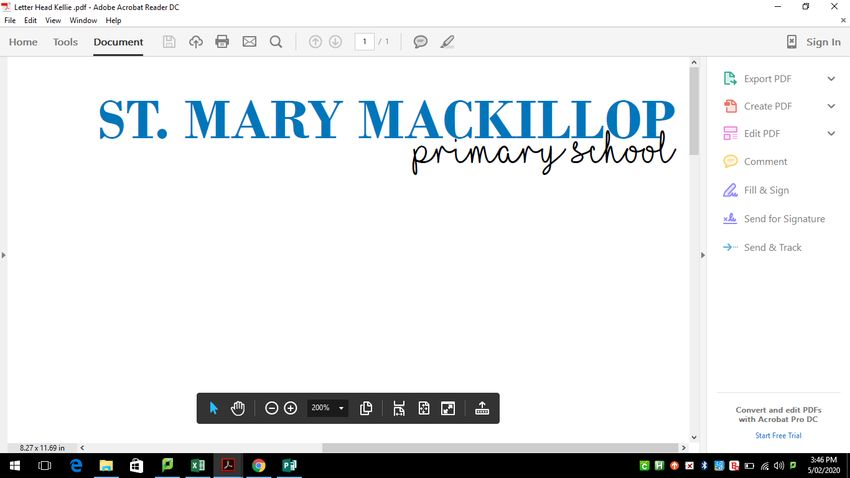Click the scroll up arrow of vertical scrollbar
Viewport: 850px width, 478px height.
(694, 62)
